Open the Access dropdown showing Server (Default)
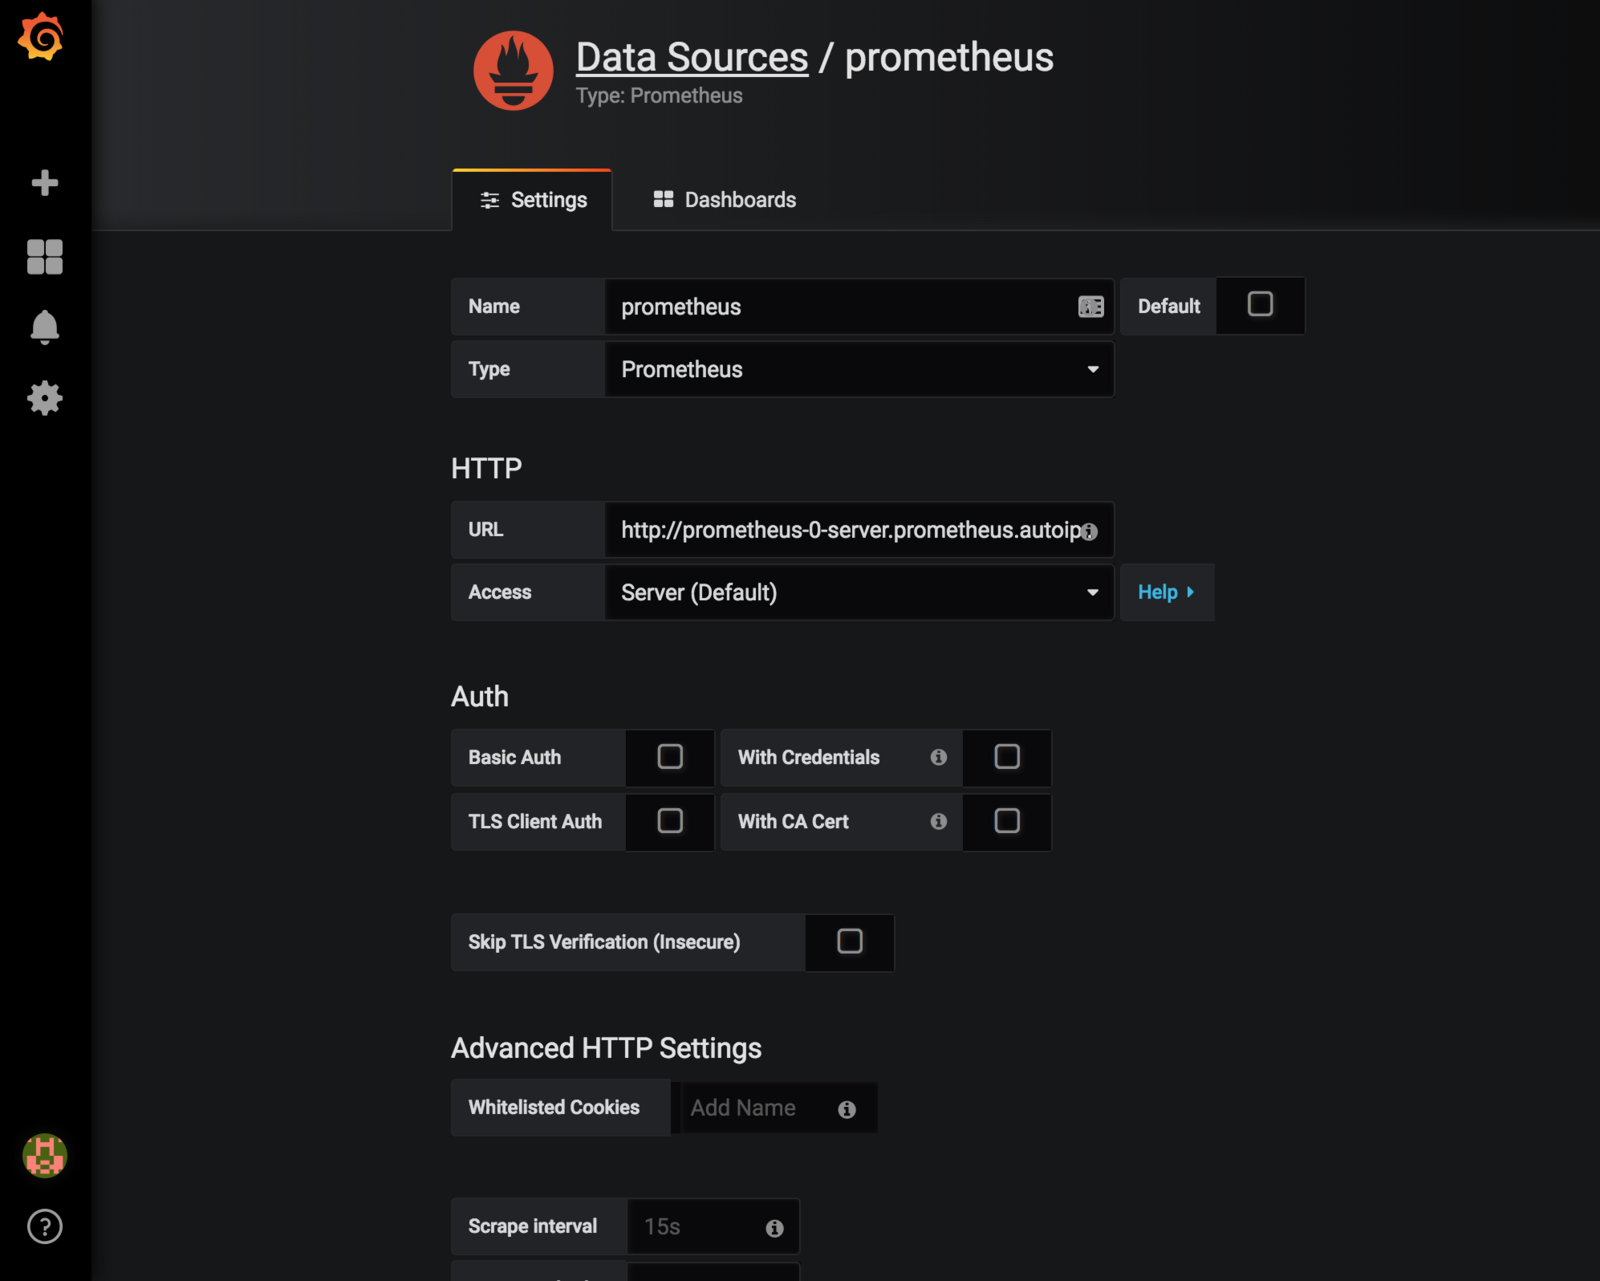 (859, 592)
